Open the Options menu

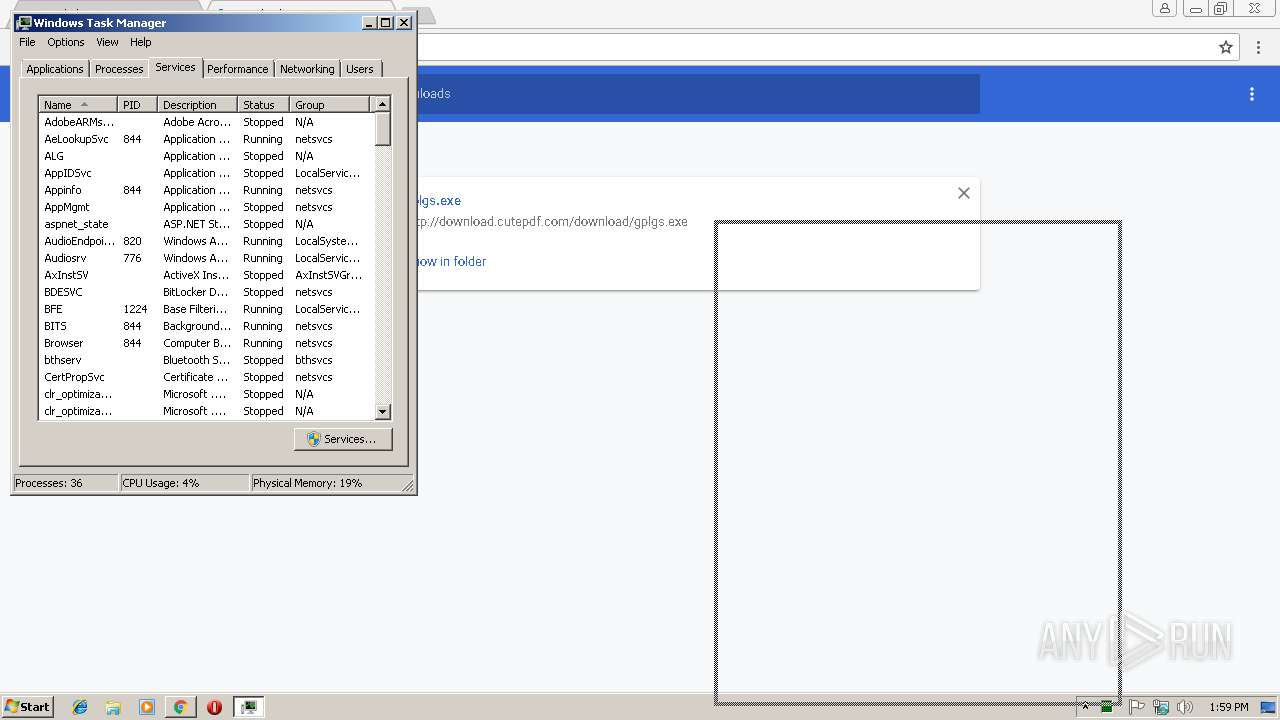pos(65,42)
